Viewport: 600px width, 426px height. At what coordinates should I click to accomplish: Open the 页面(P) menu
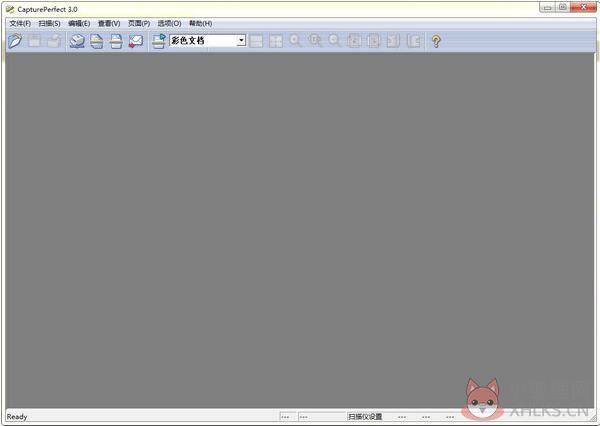point(139,24)
